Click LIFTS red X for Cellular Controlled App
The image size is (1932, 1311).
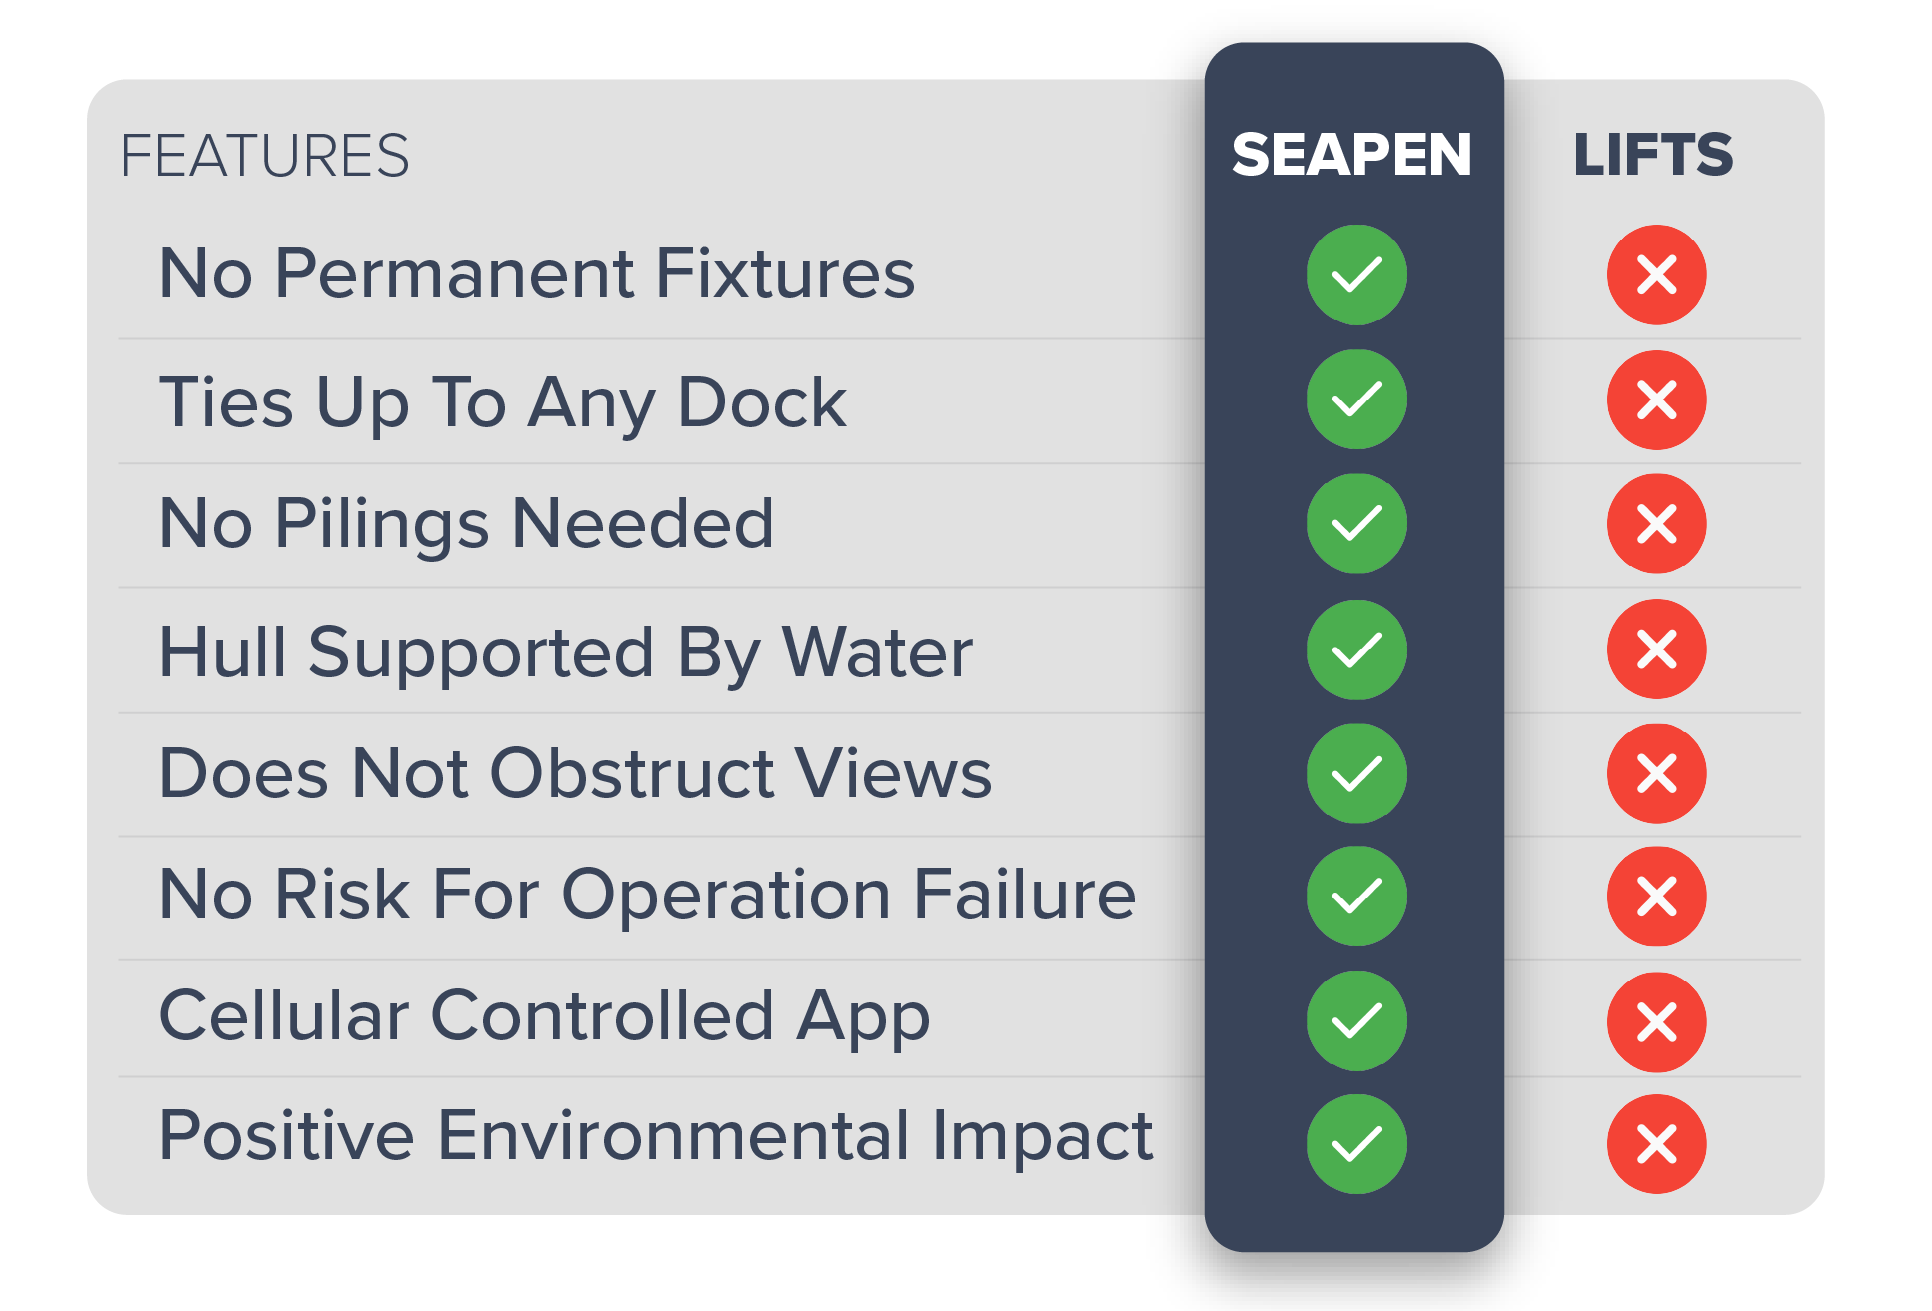coord(1656,1021)
